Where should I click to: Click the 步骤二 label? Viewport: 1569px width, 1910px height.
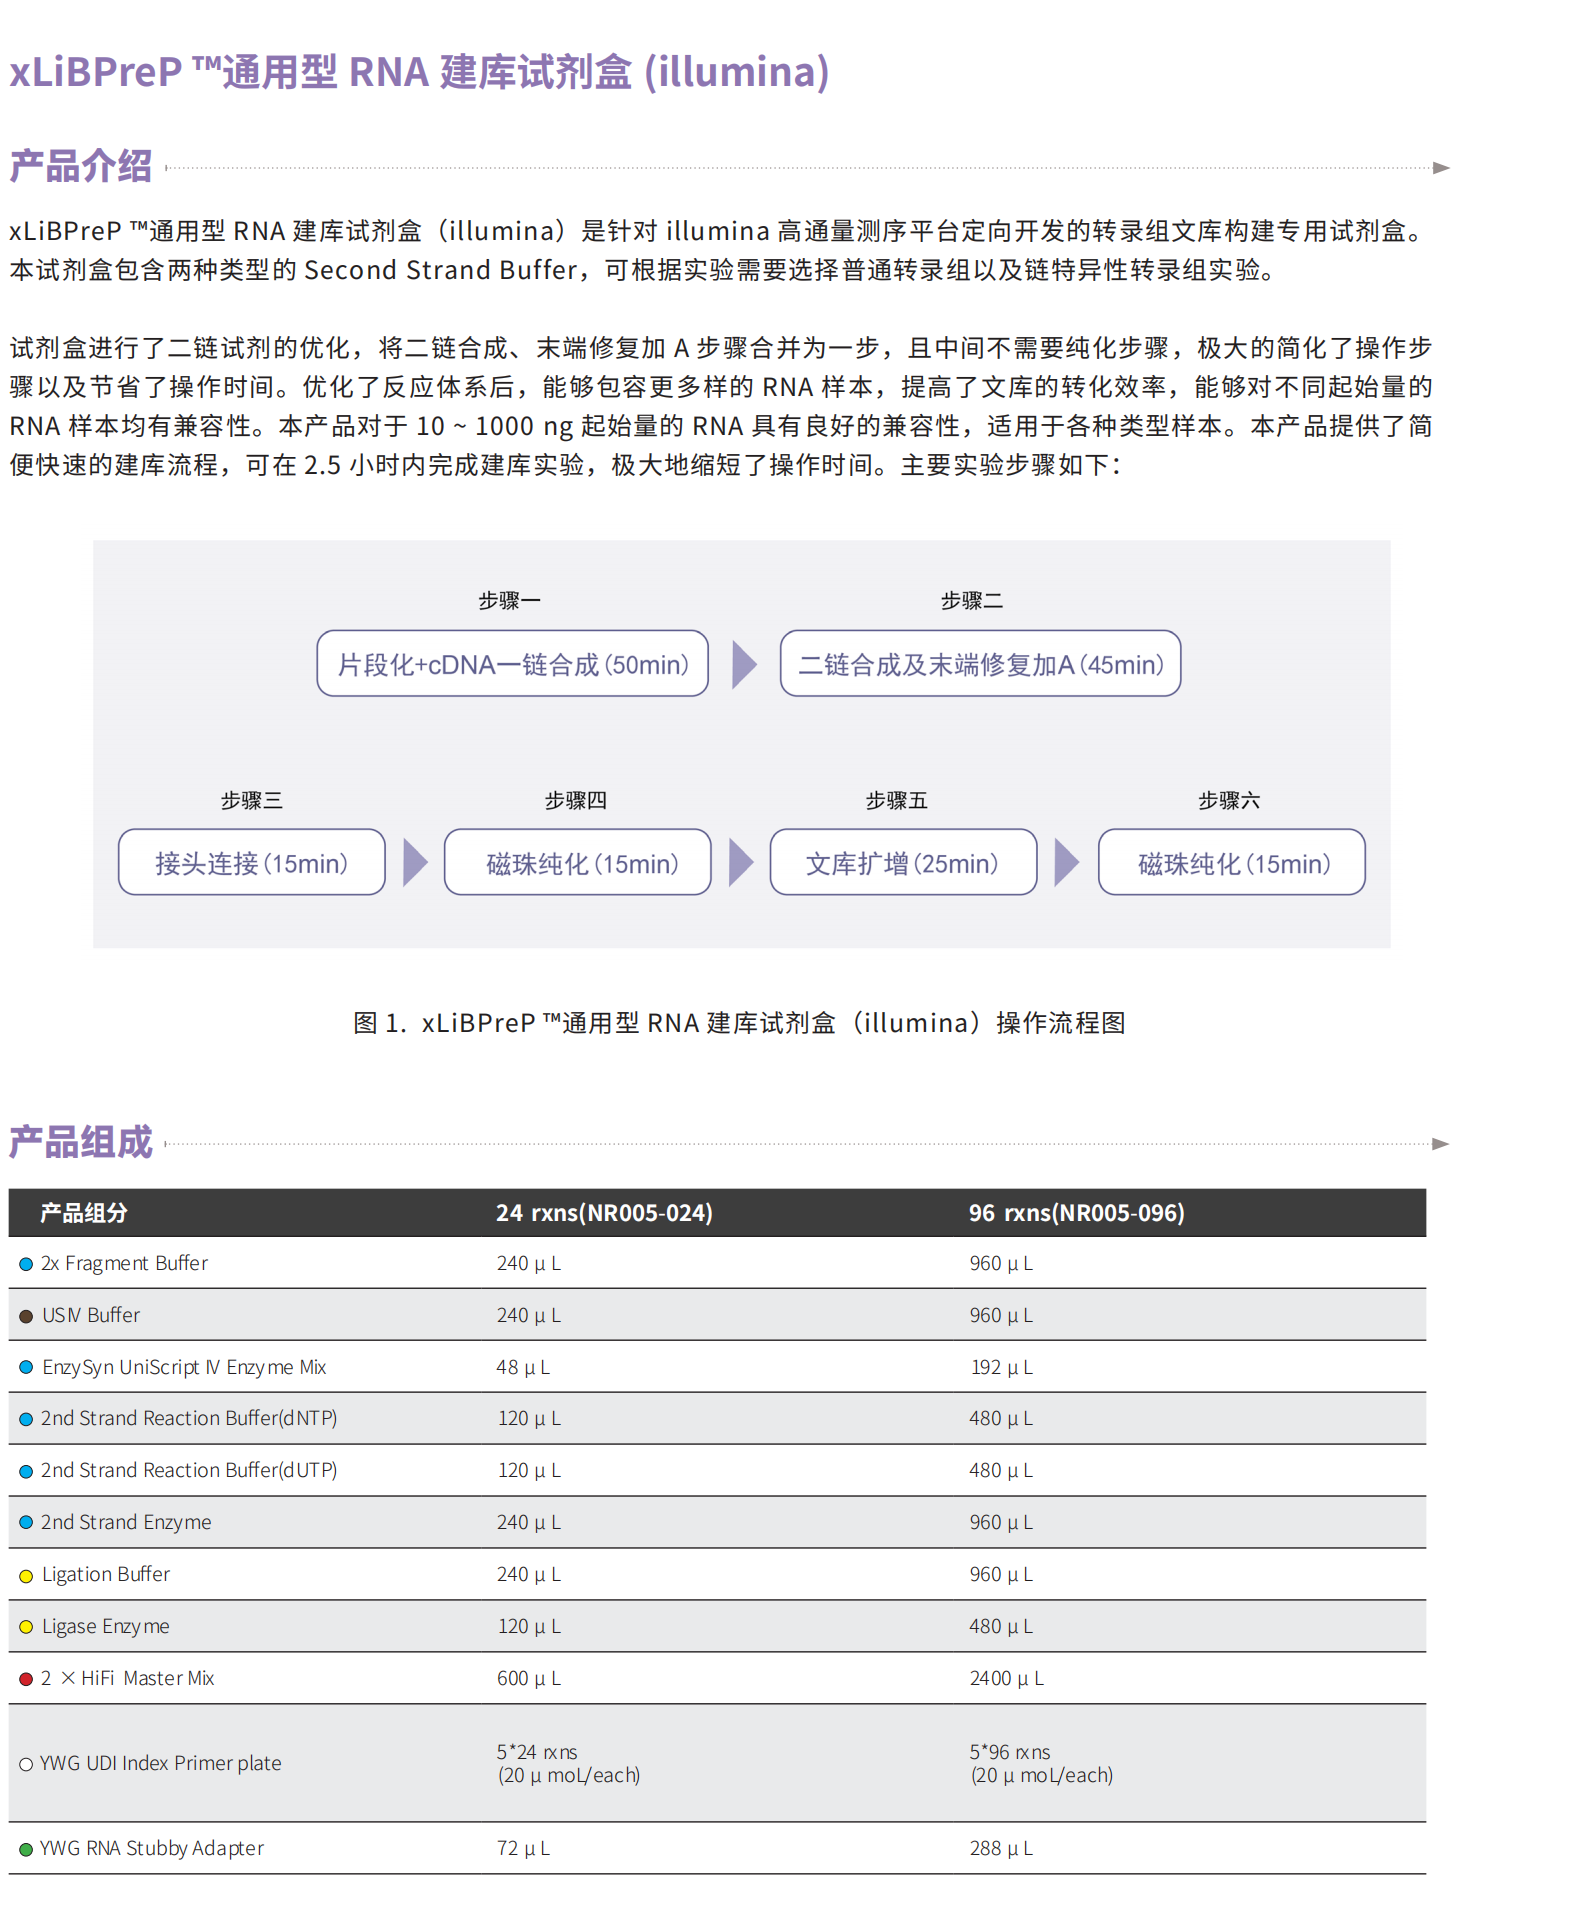coord(972,601)
